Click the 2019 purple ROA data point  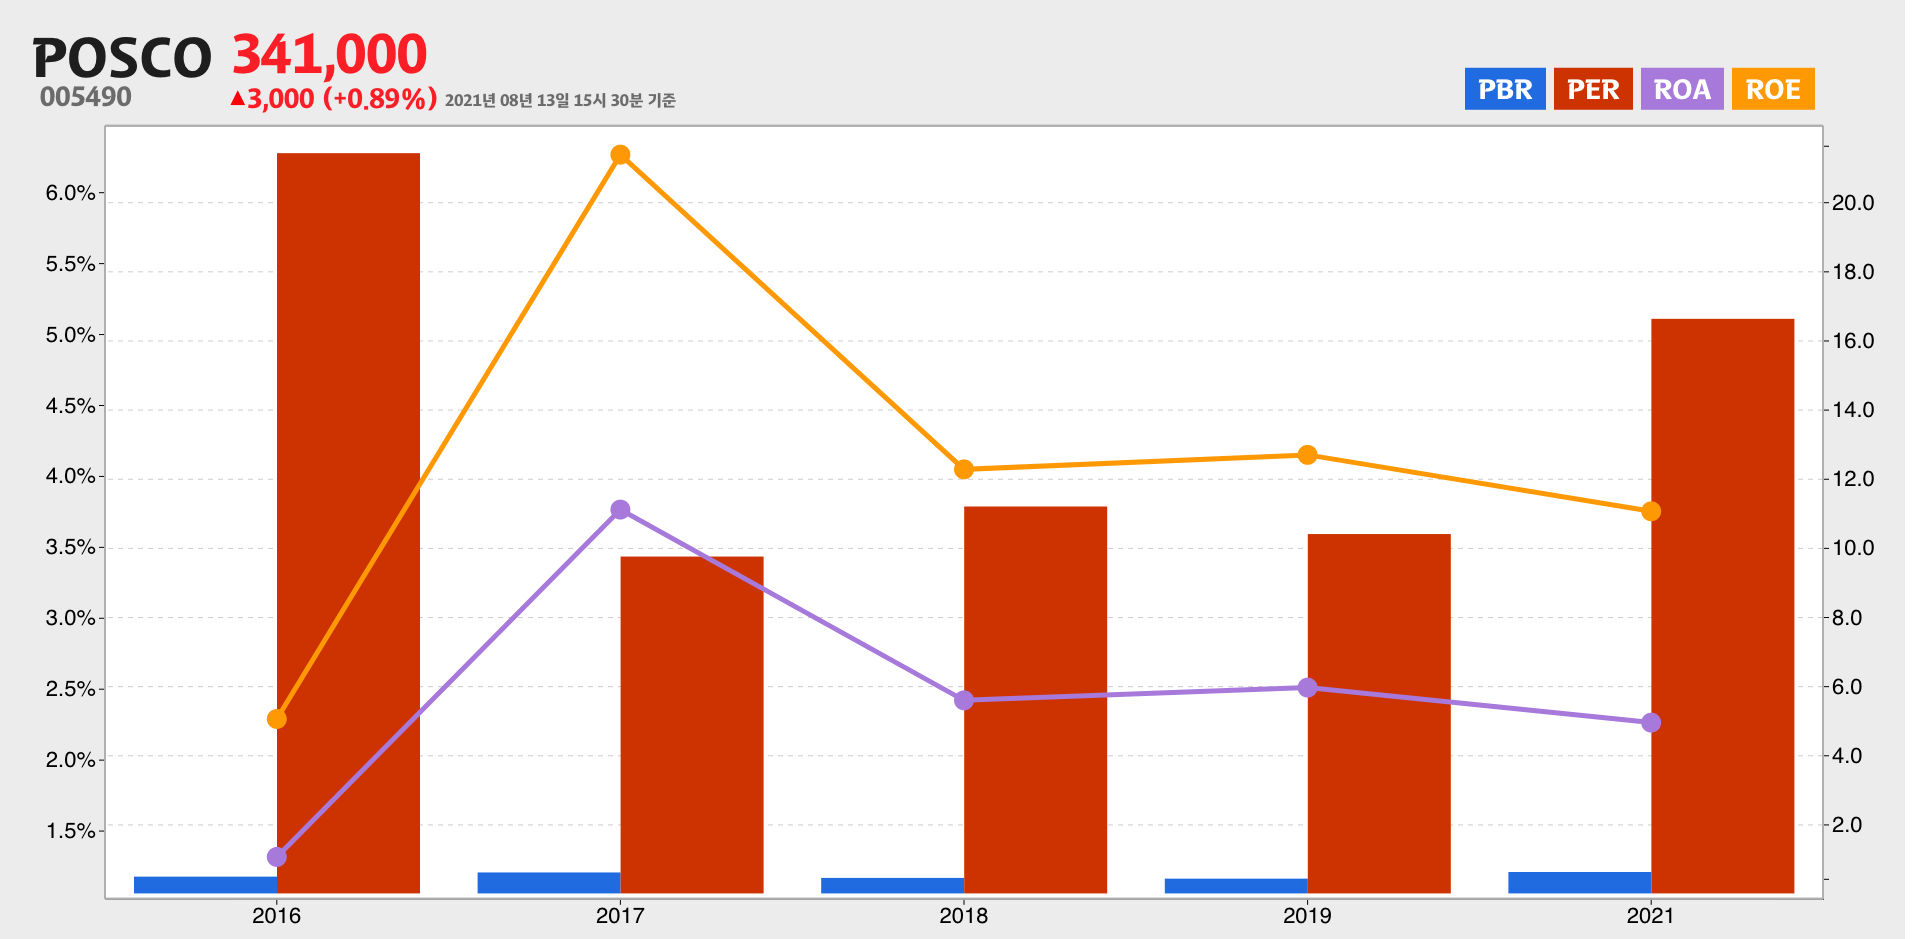1307,688
